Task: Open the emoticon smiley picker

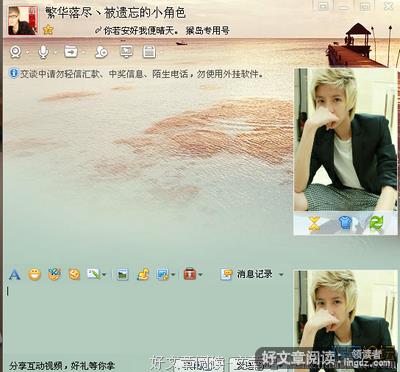Action: [x=34, y=275]
